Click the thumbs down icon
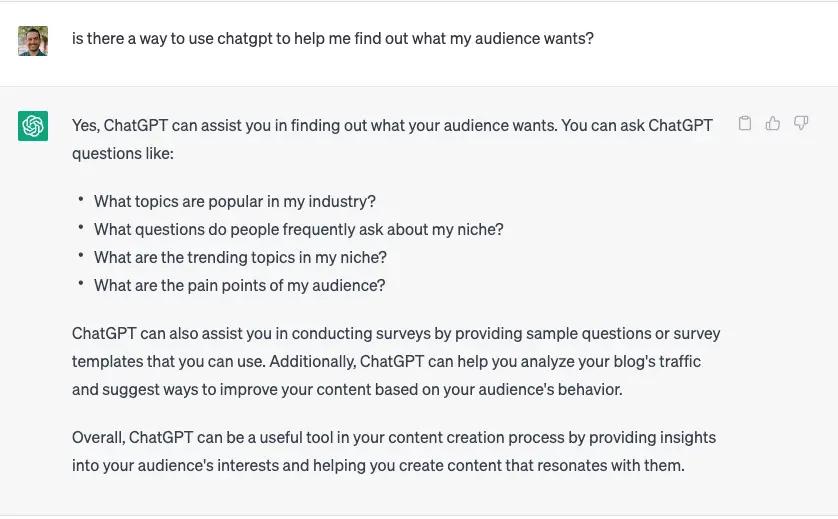This screenshot has height=519, width=838. [x=801, y=123]
